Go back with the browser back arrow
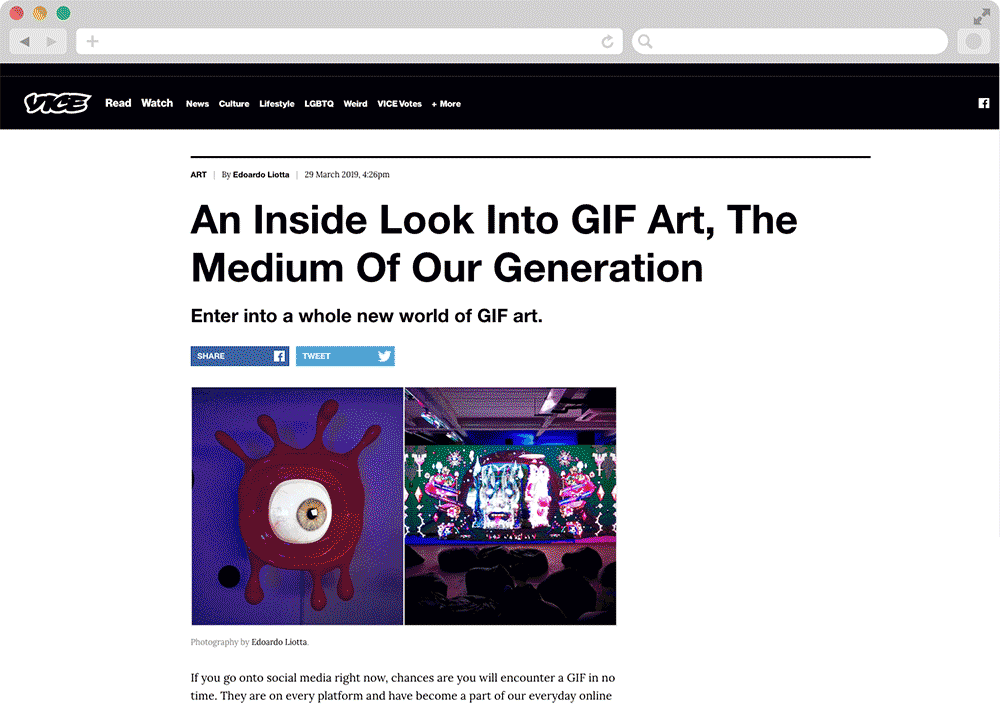Image resolution: width=1000 pixels, height=707 pixels. click(24, 41)
